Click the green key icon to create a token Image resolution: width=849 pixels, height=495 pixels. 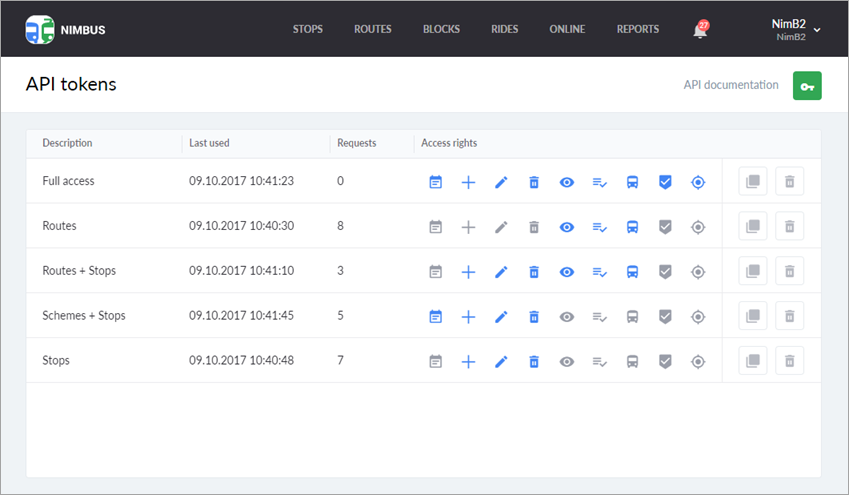pyautogui.click(x=807, y=86)
